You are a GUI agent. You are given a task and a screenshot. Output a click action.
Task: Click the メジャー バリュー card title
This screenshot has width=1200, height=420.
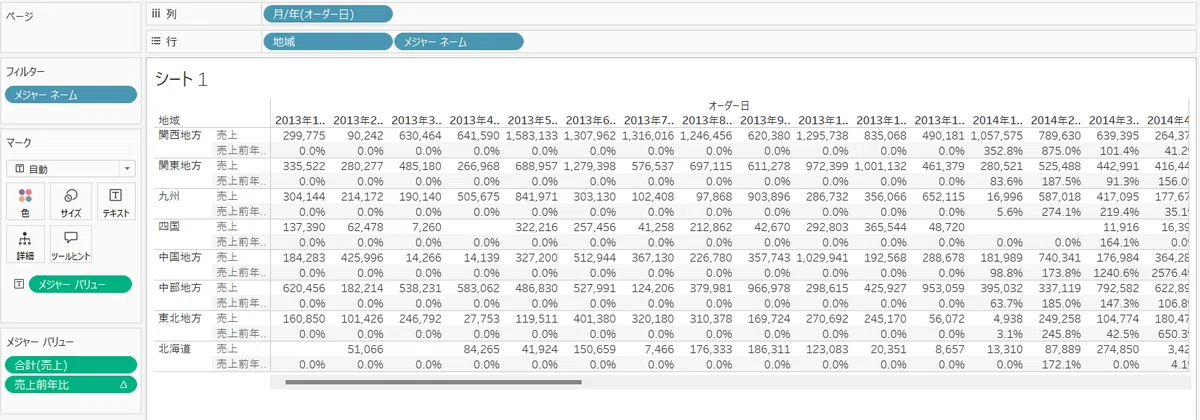(x=40, y=343)
